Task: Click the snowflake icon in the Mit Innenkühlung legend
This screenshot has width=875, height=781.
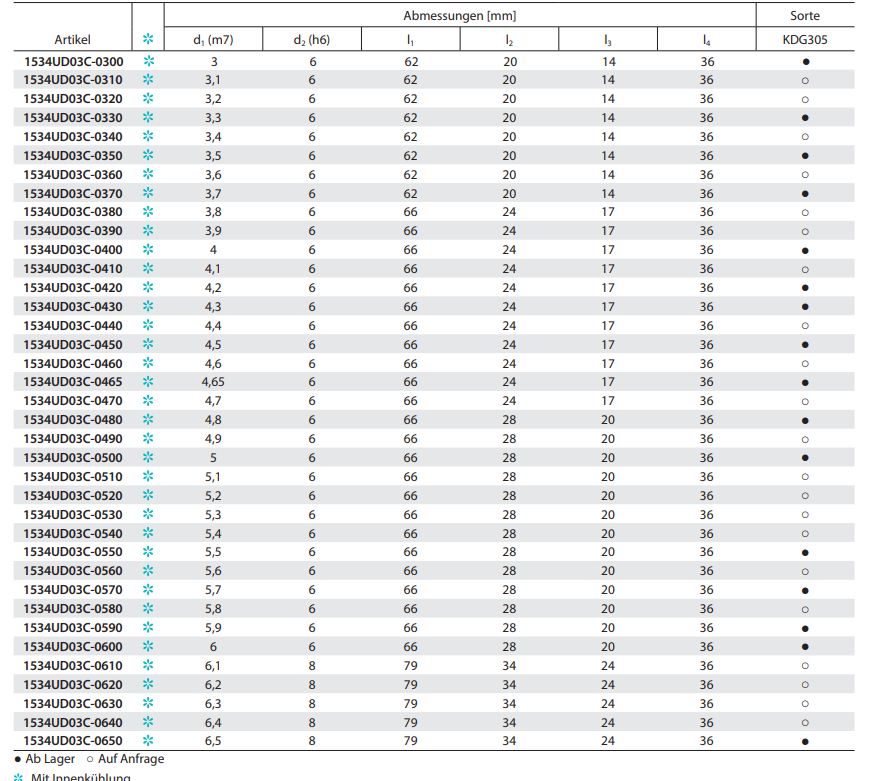Action: (x=18, y=777)
